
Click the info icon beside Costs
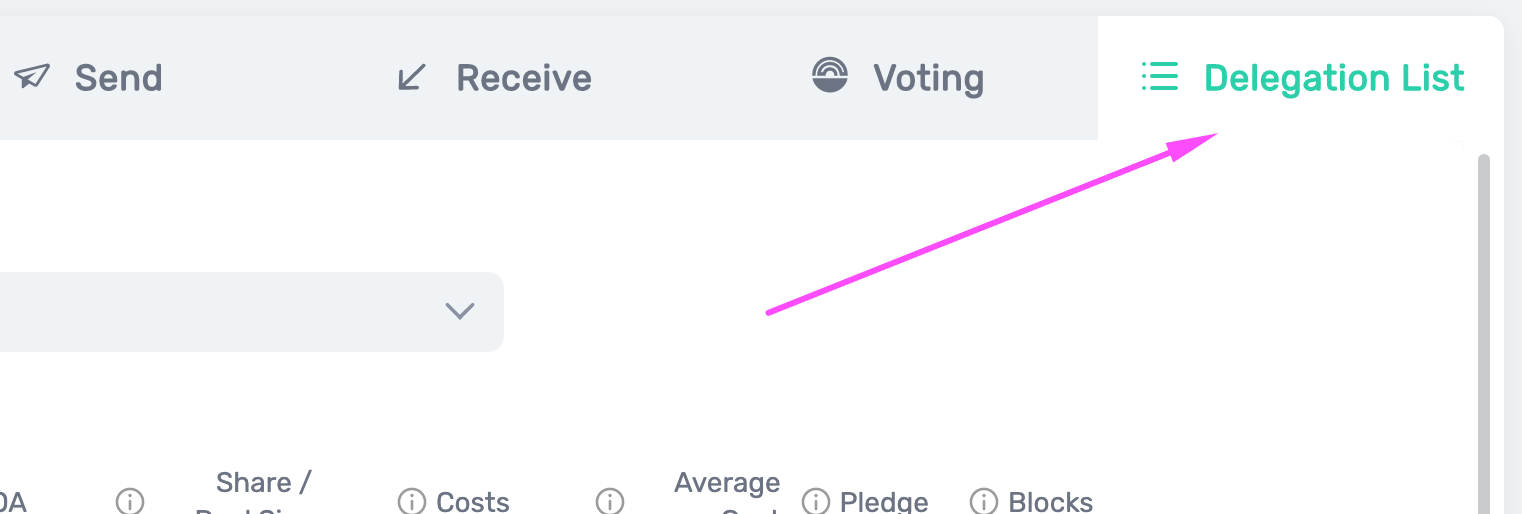tap(411, 500)
